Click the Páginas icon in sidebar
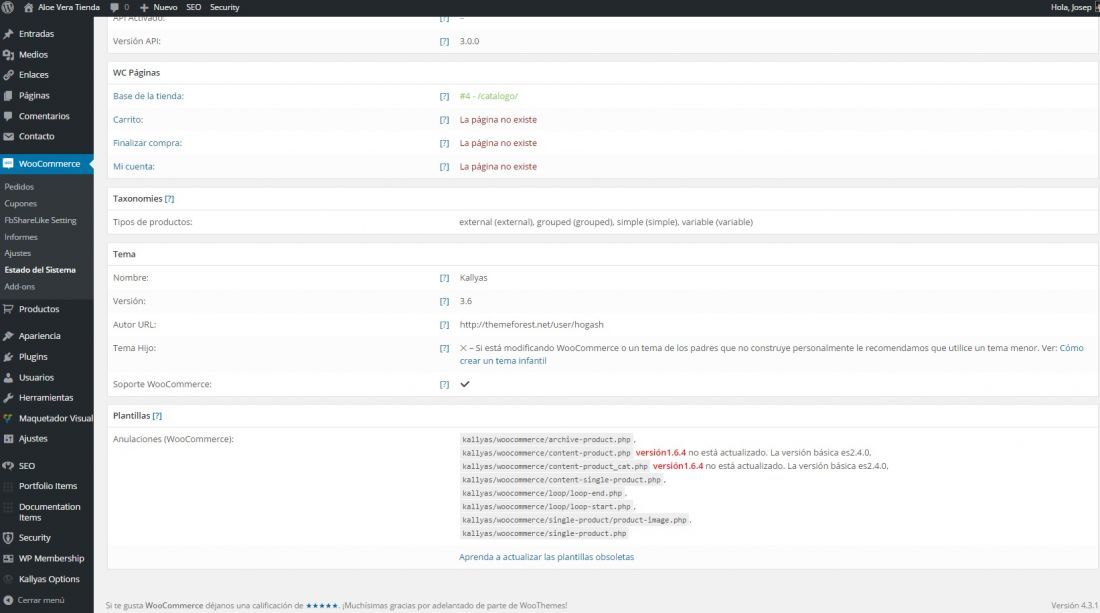1100x613 pixels. (8, 95)
